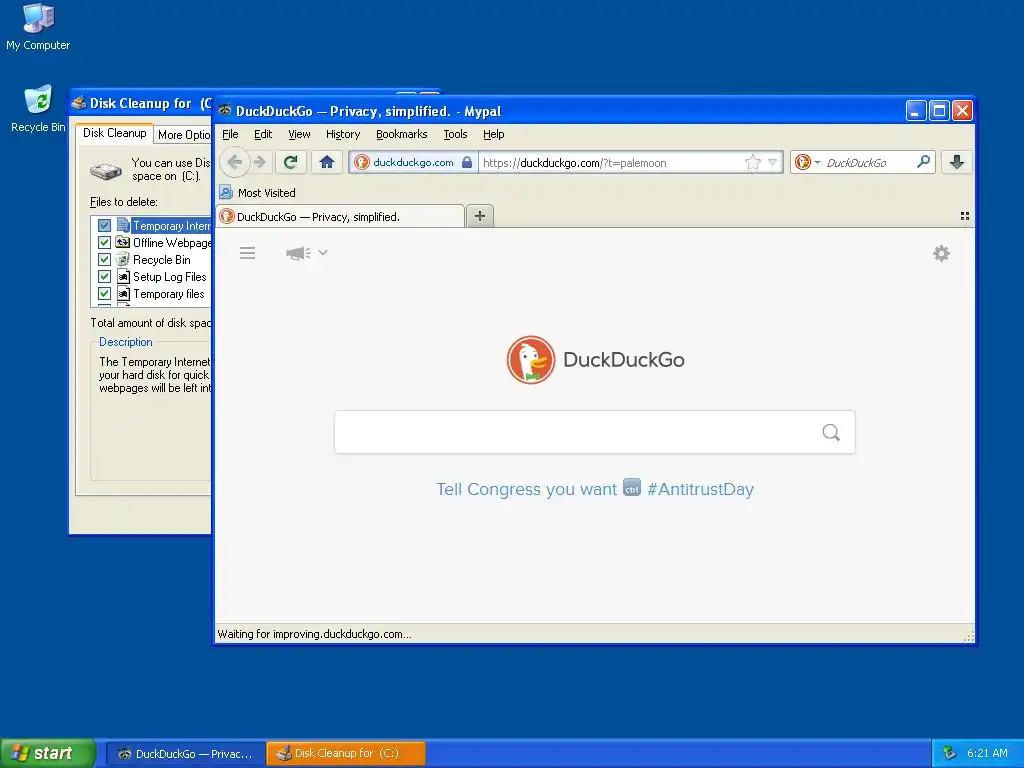This screenshot has width=1024, height=768.
Task: Open My Computer desktop icon
Action: 38,26
